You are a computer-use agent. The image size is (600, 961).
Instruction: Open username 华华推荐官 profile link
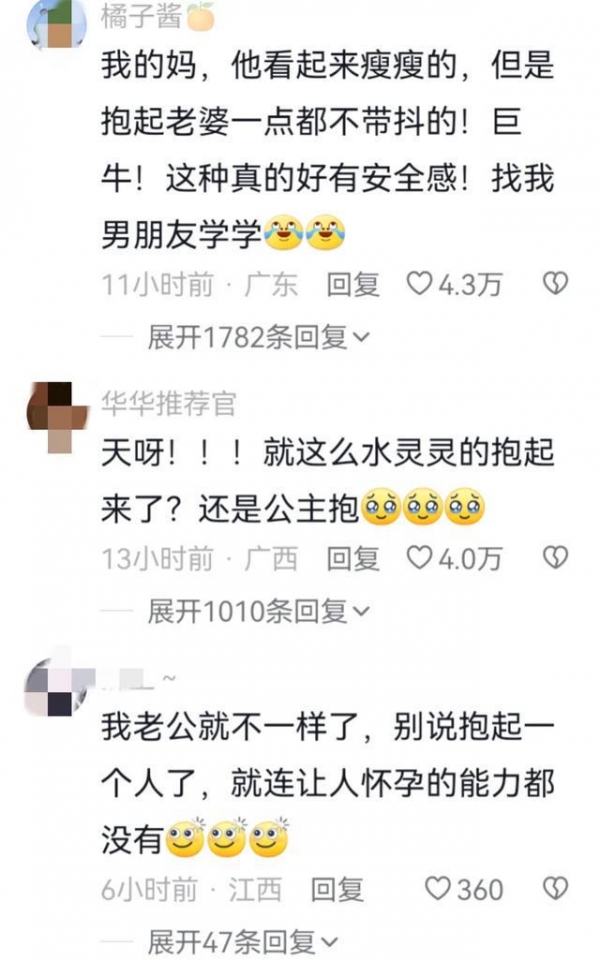(169, 403)
